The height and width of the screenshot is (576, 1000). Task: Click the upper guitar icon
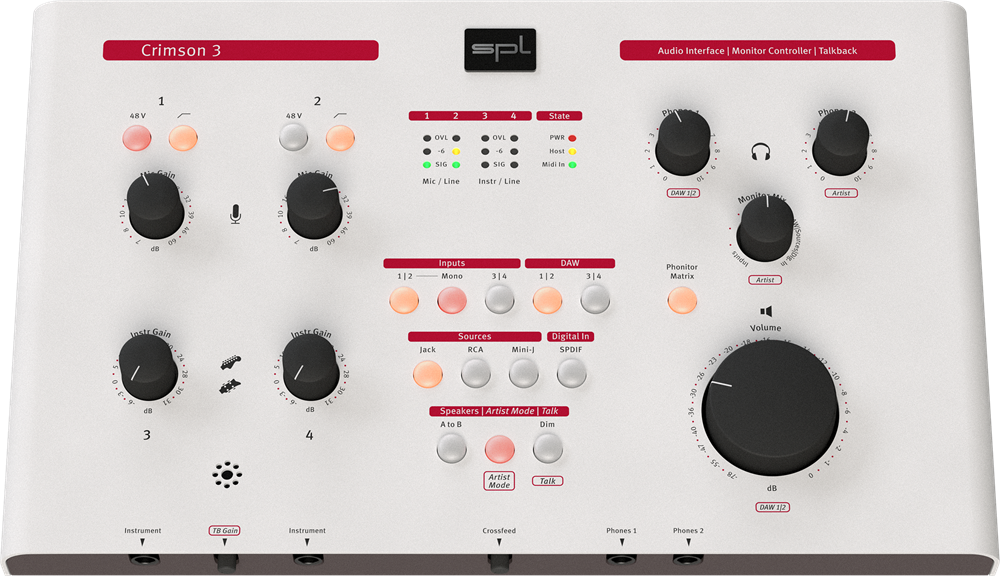pyautogui.click(x=231, y=363)
